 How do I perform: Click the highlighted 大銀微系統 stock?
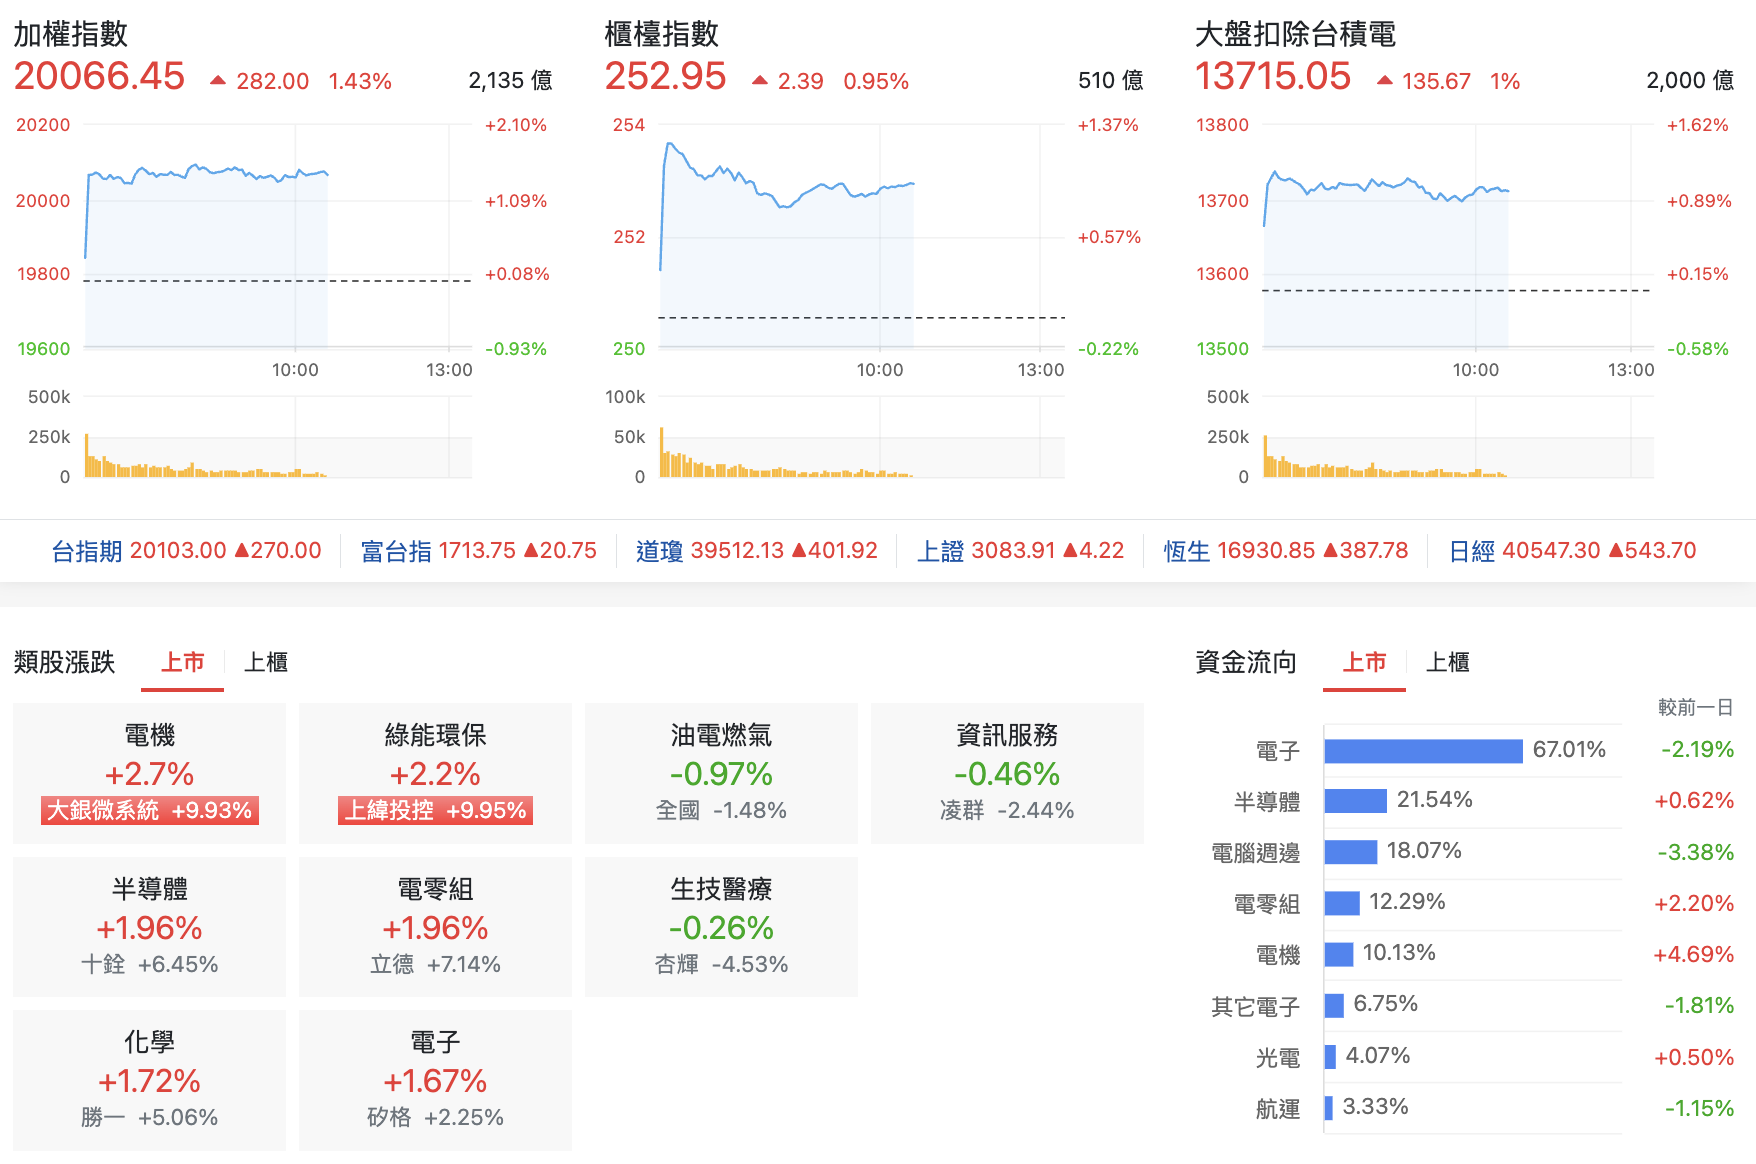click(148, 811)
